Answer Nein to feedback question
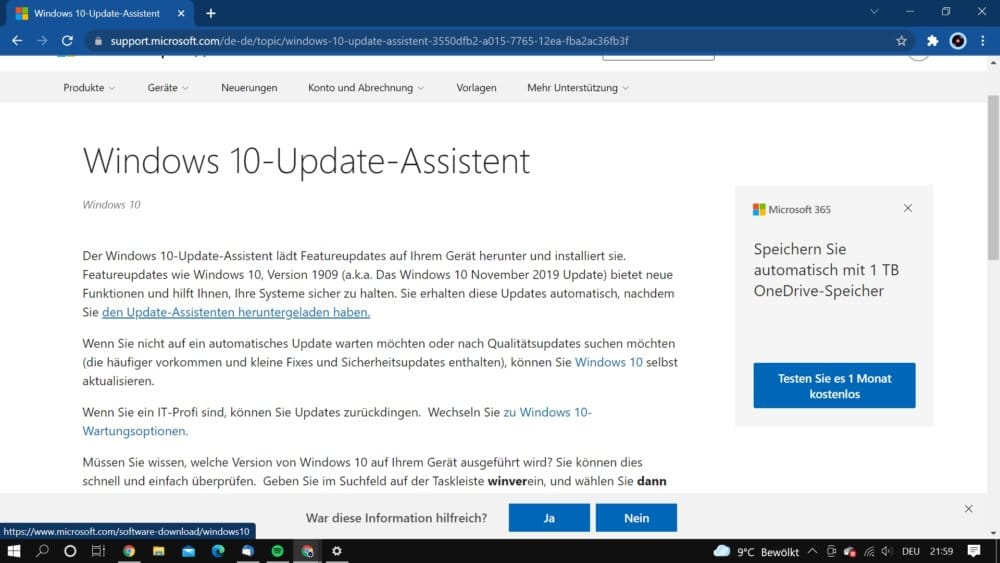This screenshot has width=1000, height=563. (x=636, y=518)
